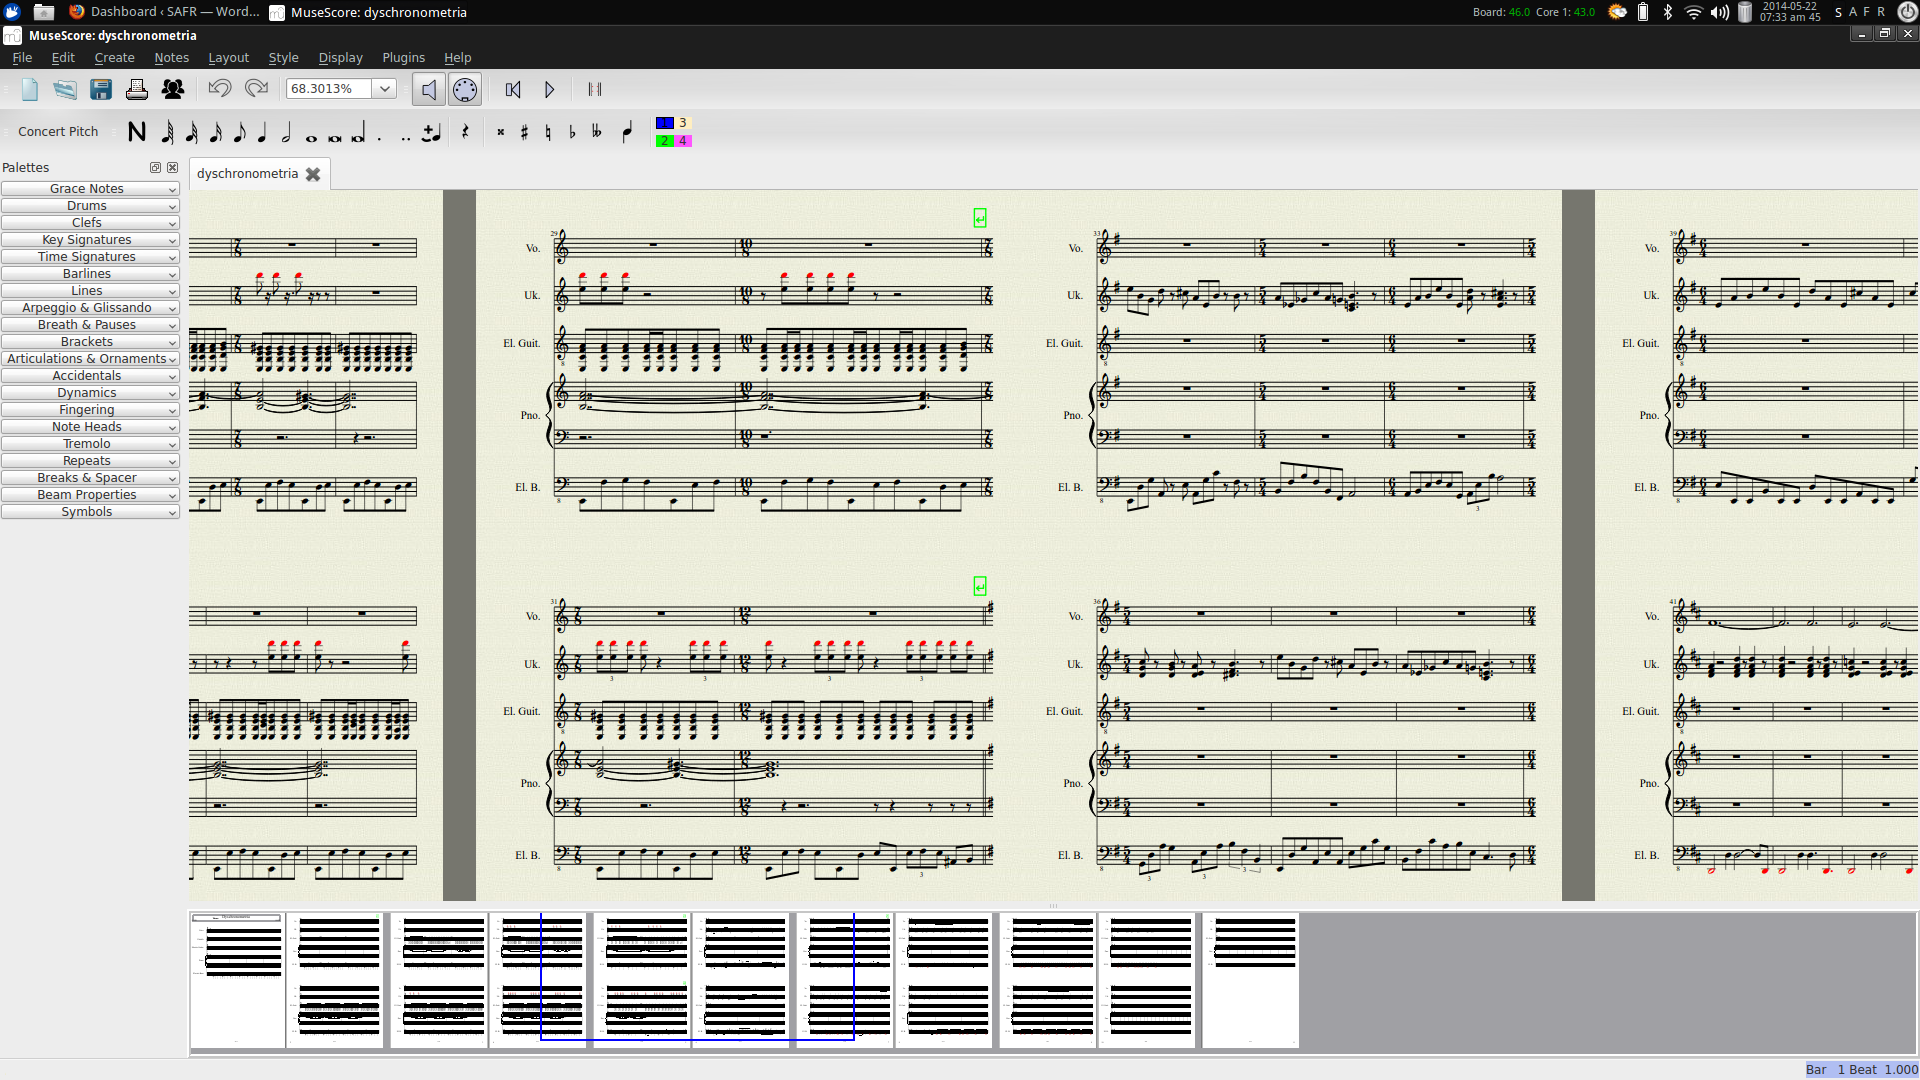Open a score using the folder icon

click(65, 90)
